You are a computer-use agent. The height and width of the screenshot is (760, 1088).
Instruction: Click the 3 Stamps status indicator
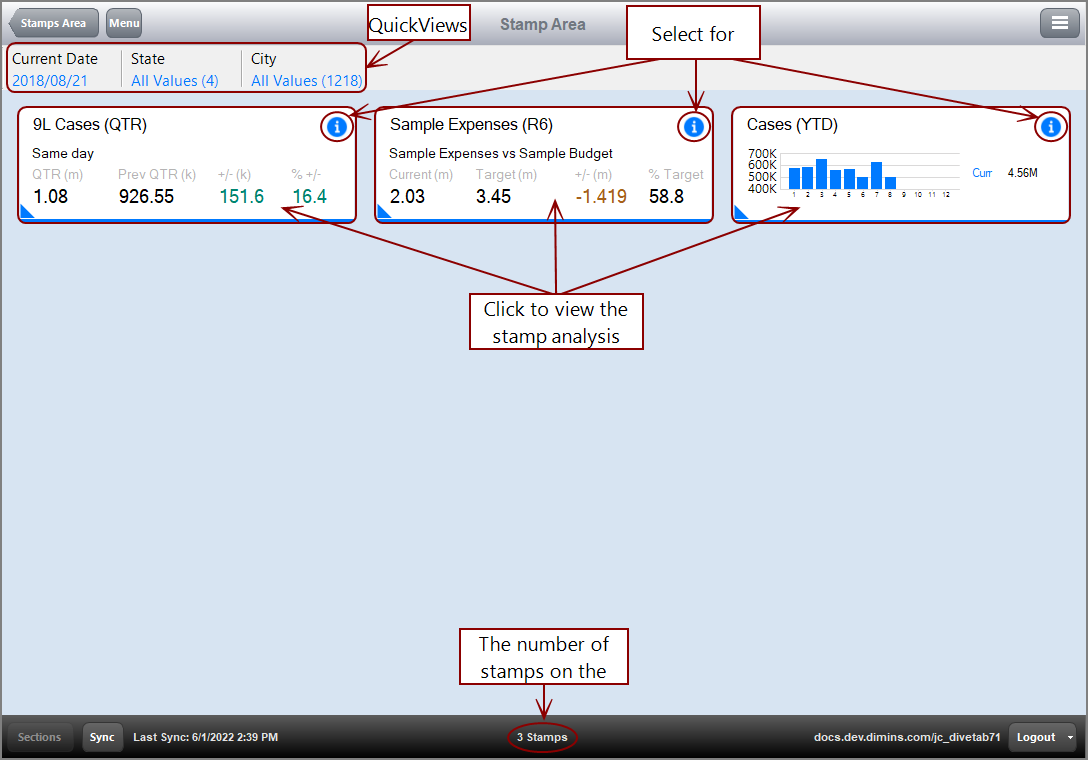point(542,737)
